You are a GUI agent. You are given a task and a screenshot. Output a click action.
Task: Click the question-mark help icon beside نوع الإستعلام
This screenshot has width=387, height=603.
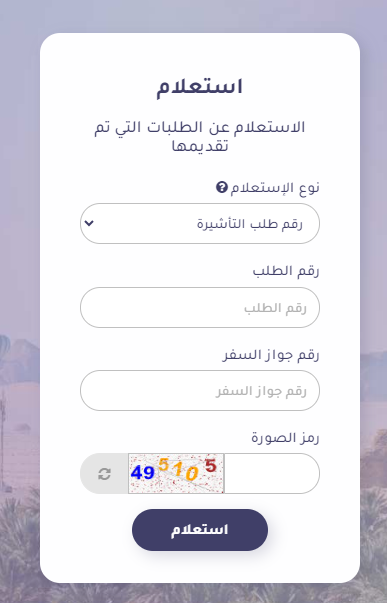222,188
